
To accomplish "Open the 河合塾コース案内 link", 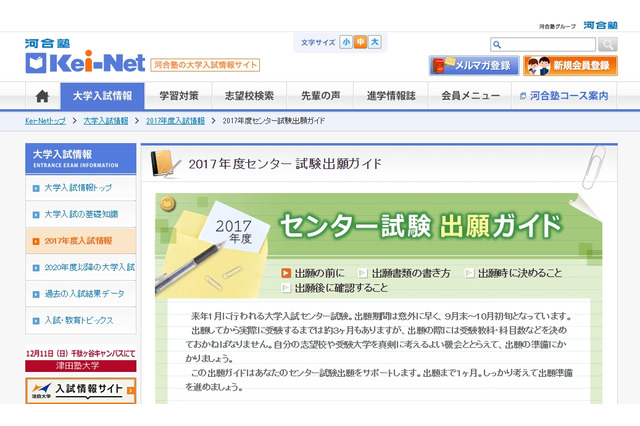I will click(564, 96).
